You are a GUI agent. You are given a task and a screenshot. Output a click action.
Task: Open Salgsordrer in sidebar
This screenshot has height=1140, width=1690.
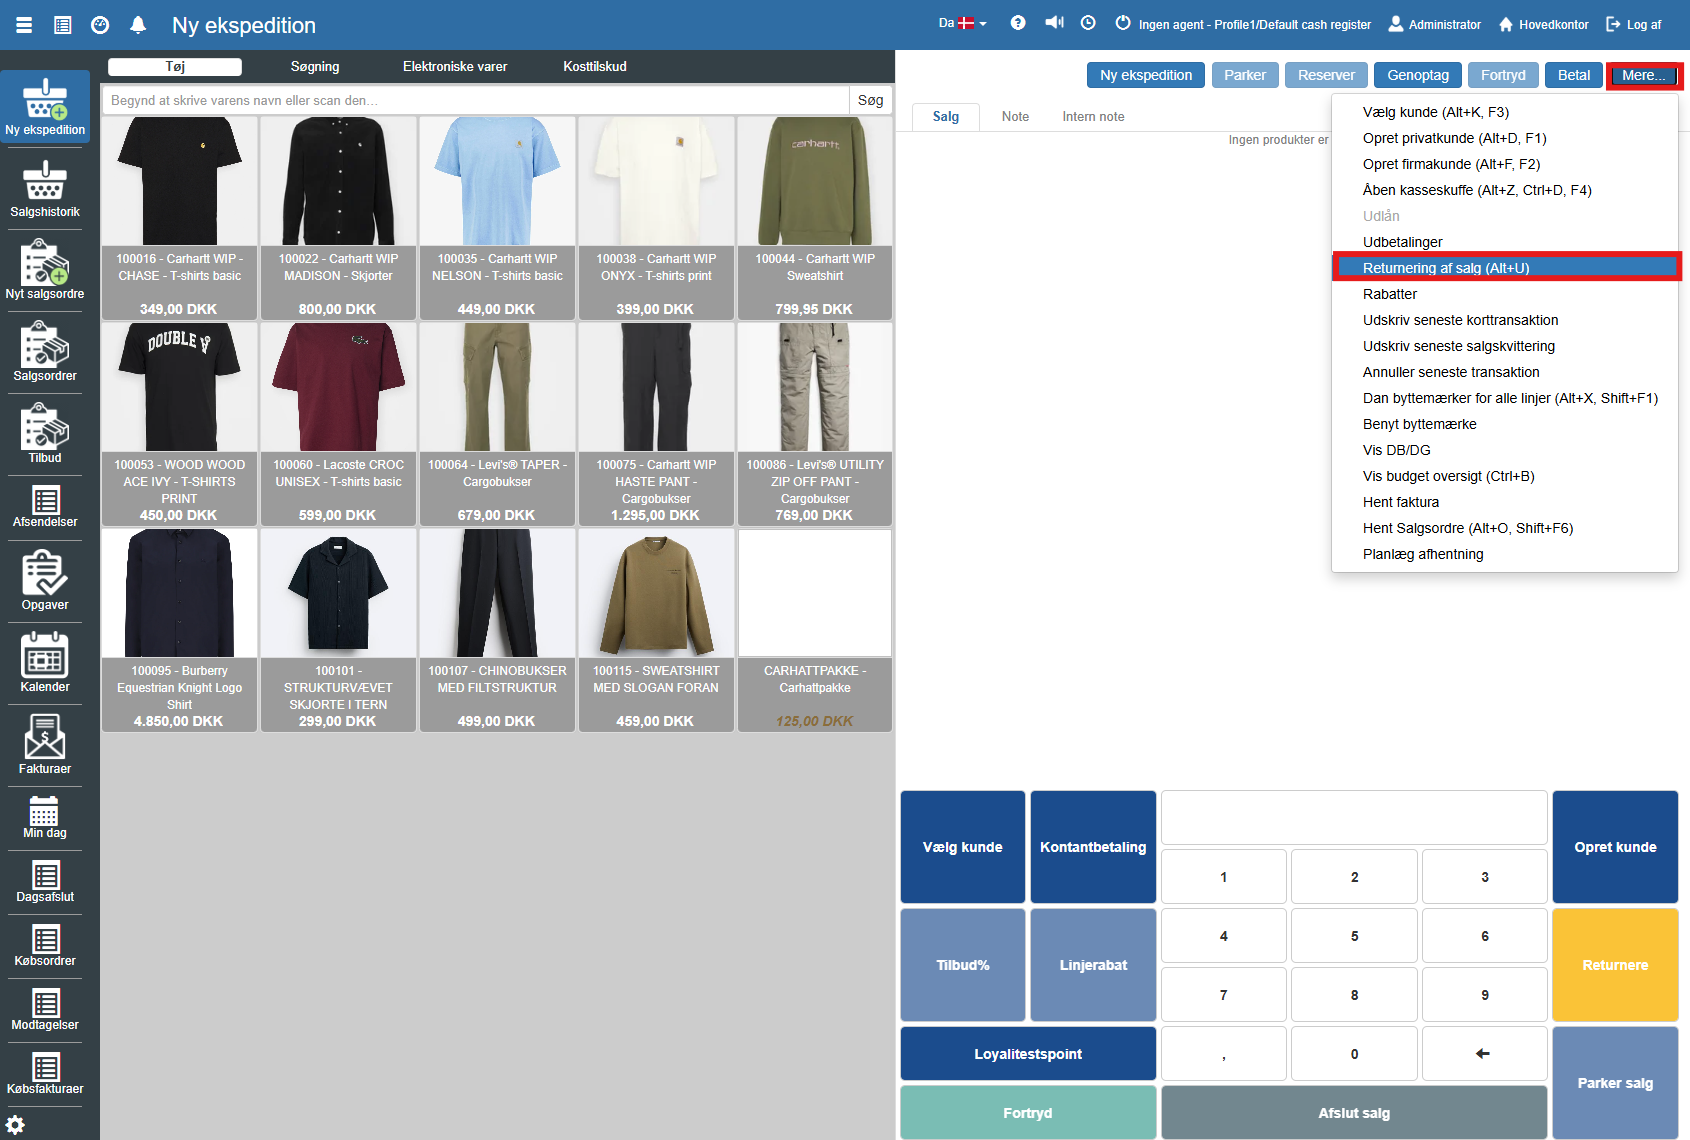pyautogui.click(x=45, y=352)
